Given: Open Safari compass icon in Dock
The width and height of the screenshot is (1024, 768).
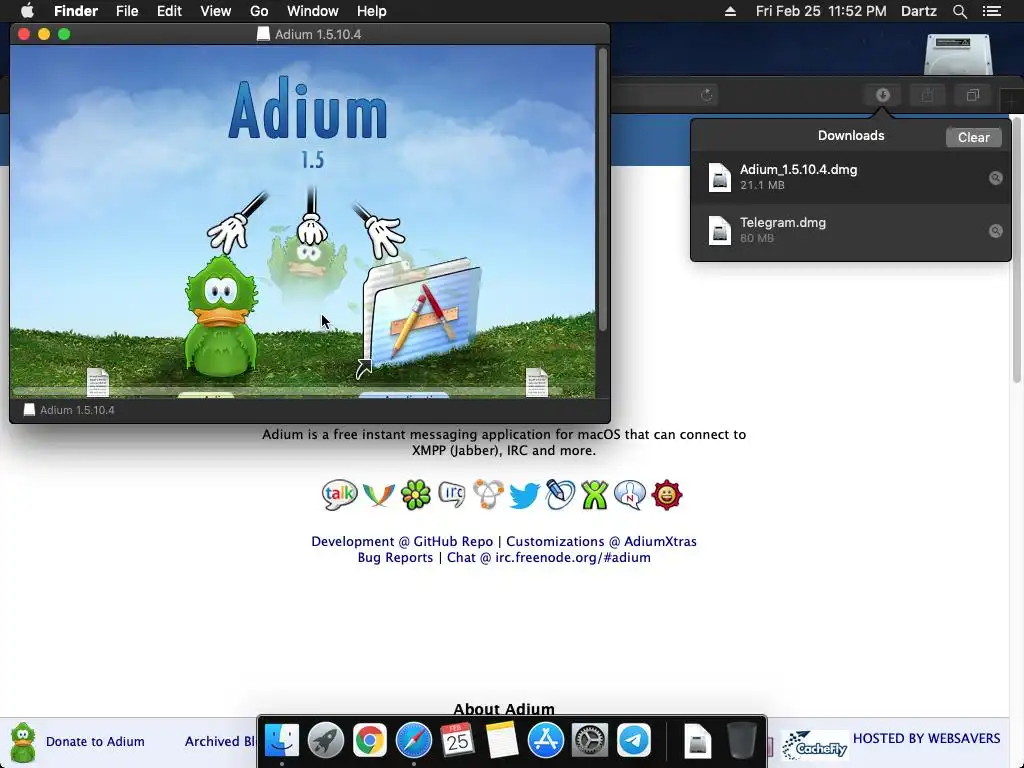Looking at the screenshot, I should pyautogui.click(x=413, y=740).
